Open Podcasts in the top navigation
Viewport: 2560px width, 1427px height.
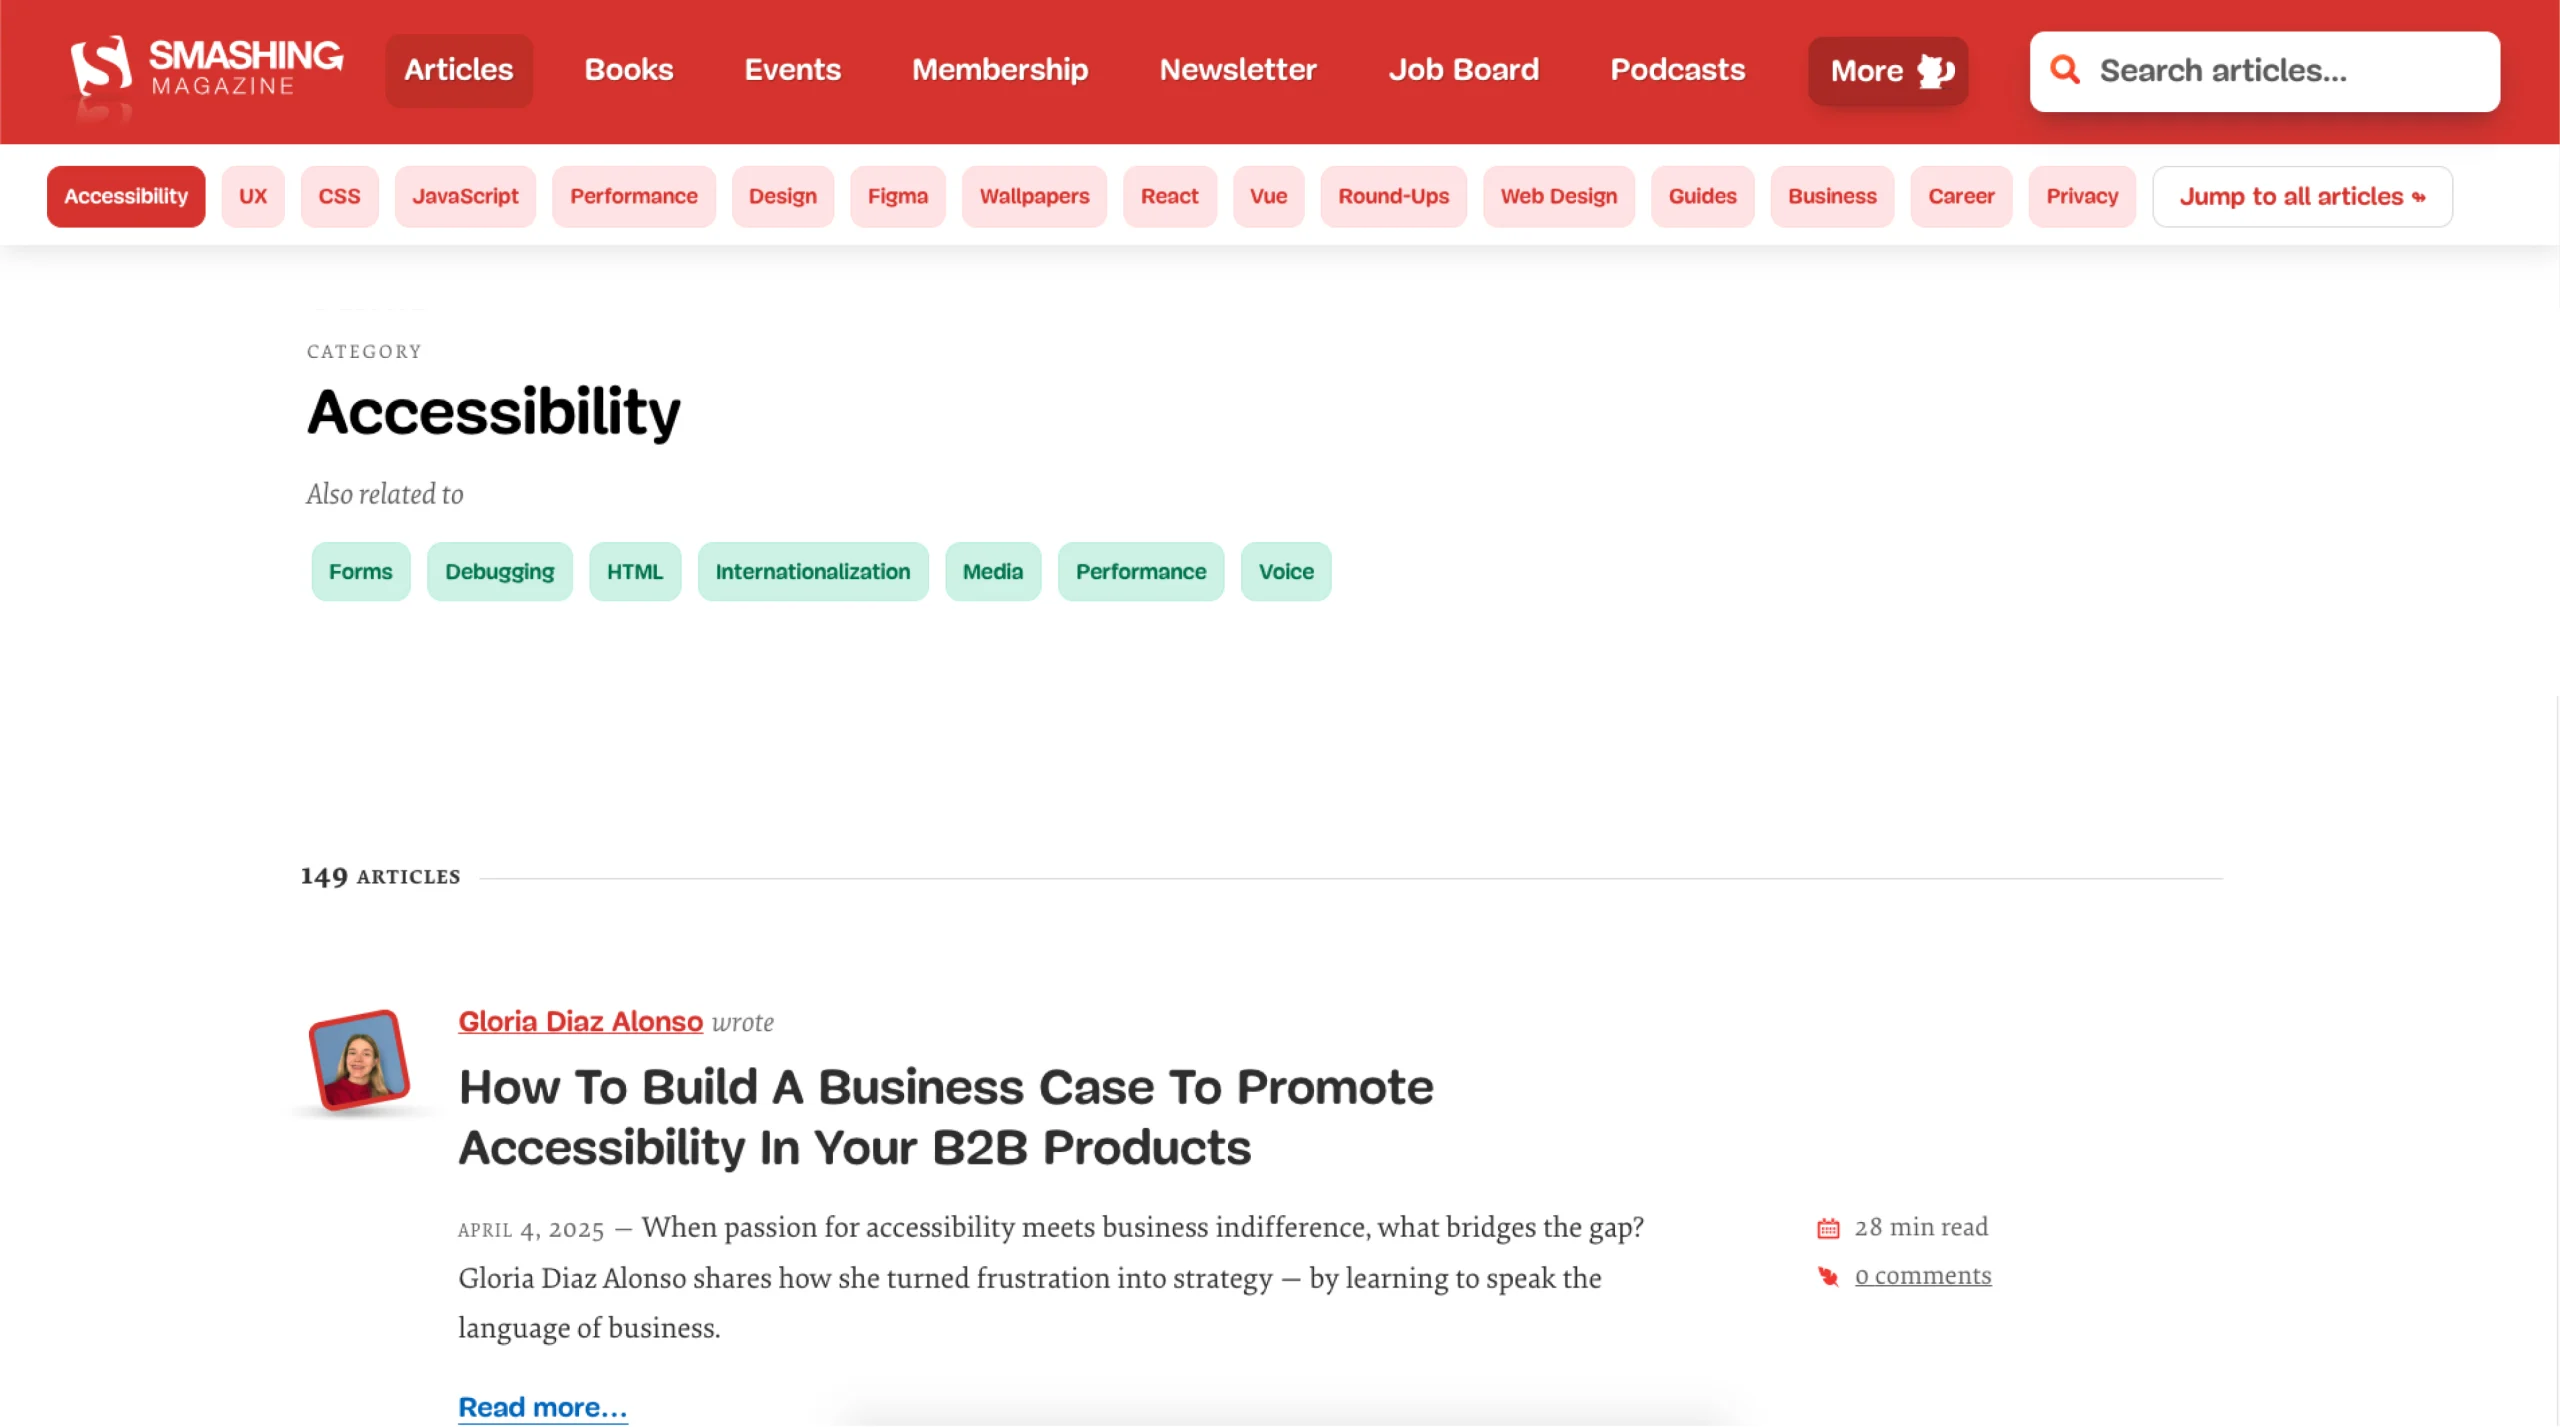[1677, 70]
